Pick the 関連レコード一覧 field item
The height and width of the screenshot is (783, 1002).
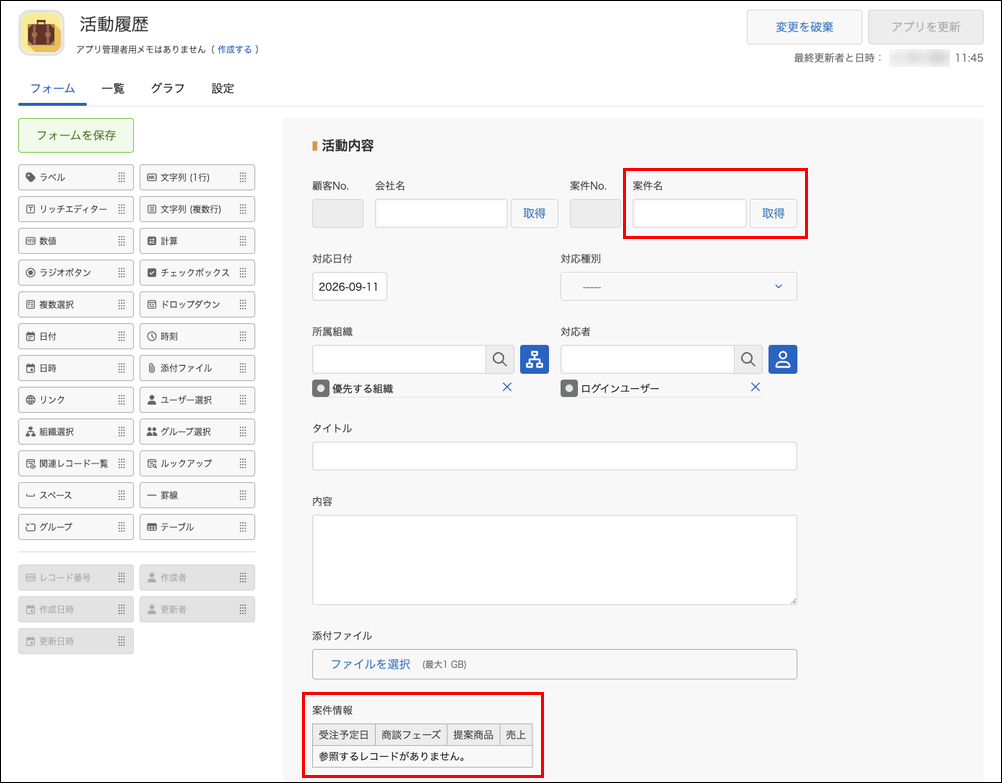pyautogui.click(x=76, y=463)
